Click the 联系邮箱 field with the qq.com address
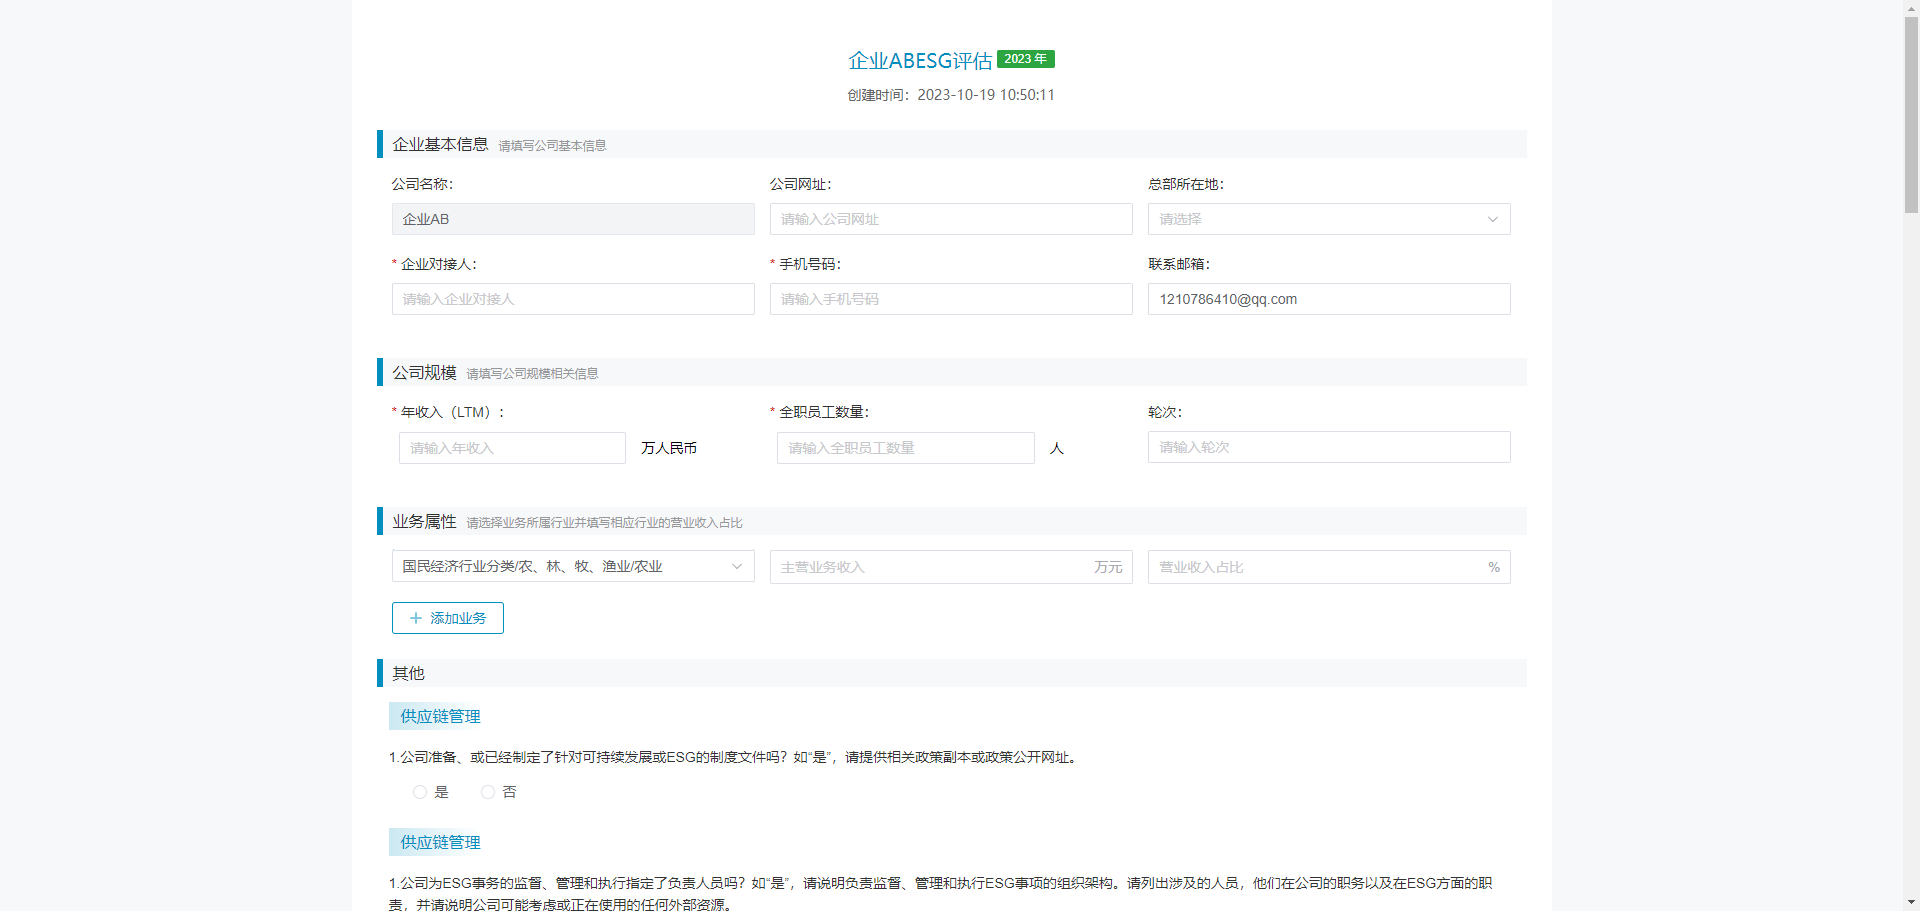The height and width of the screenshot is (911, 1920). point(1328,299)
